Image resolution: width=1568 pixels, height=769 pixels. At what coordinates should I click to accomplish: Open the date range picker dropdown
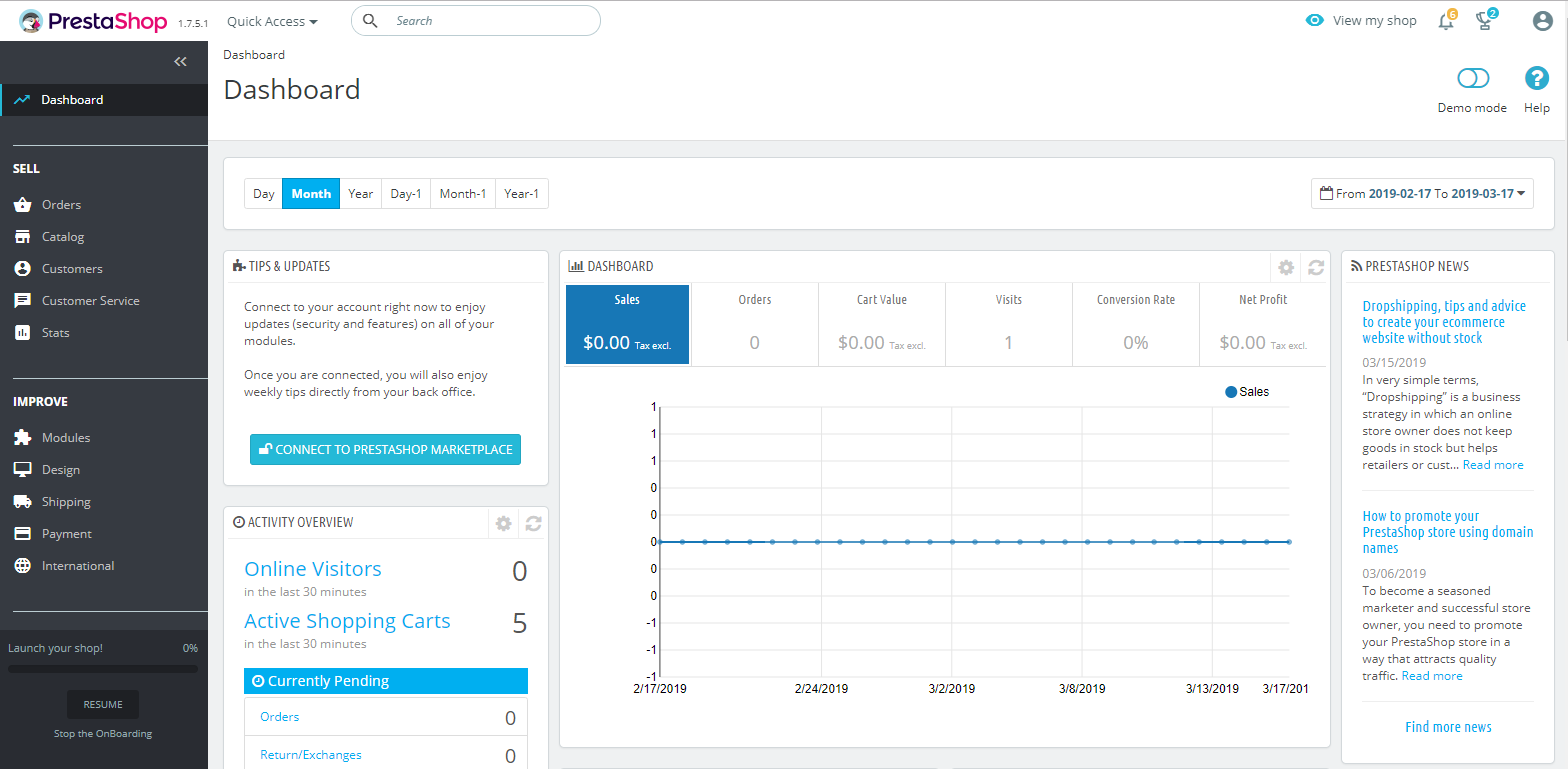[x=1422, y=193]
